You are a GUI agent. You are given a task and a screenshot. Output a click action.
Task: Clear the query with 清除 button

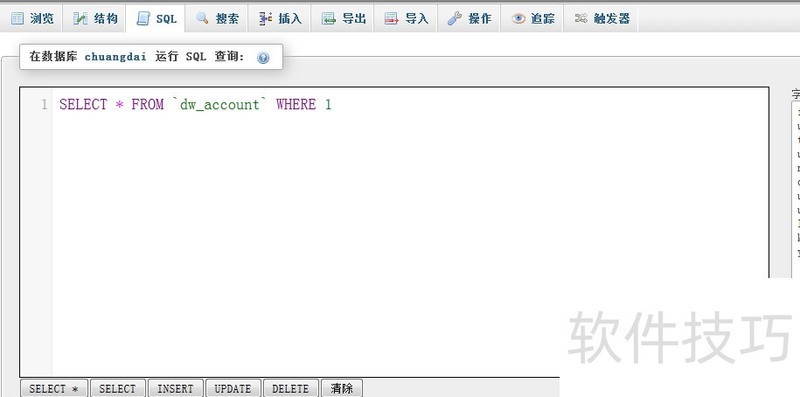coord(341,389)
